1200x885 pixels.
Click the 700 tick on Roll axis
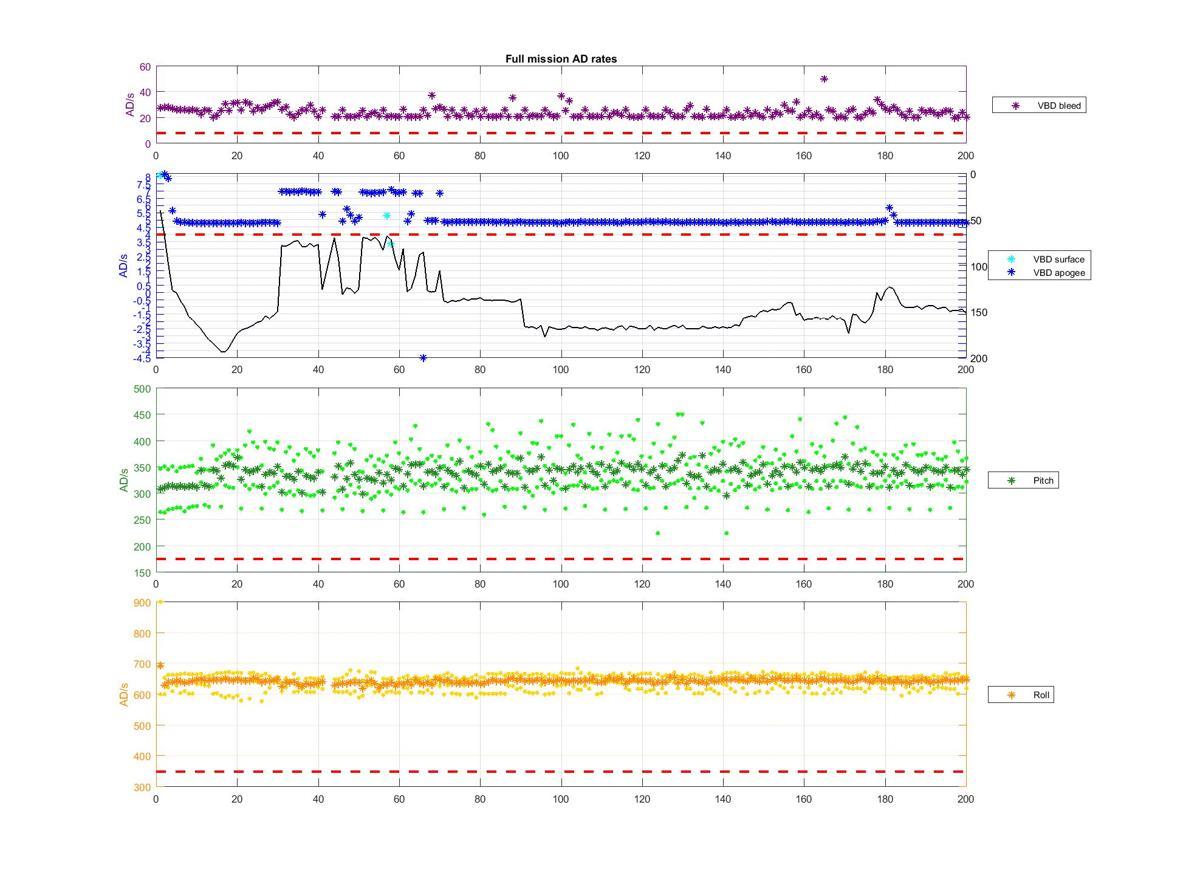click(142, 665)
